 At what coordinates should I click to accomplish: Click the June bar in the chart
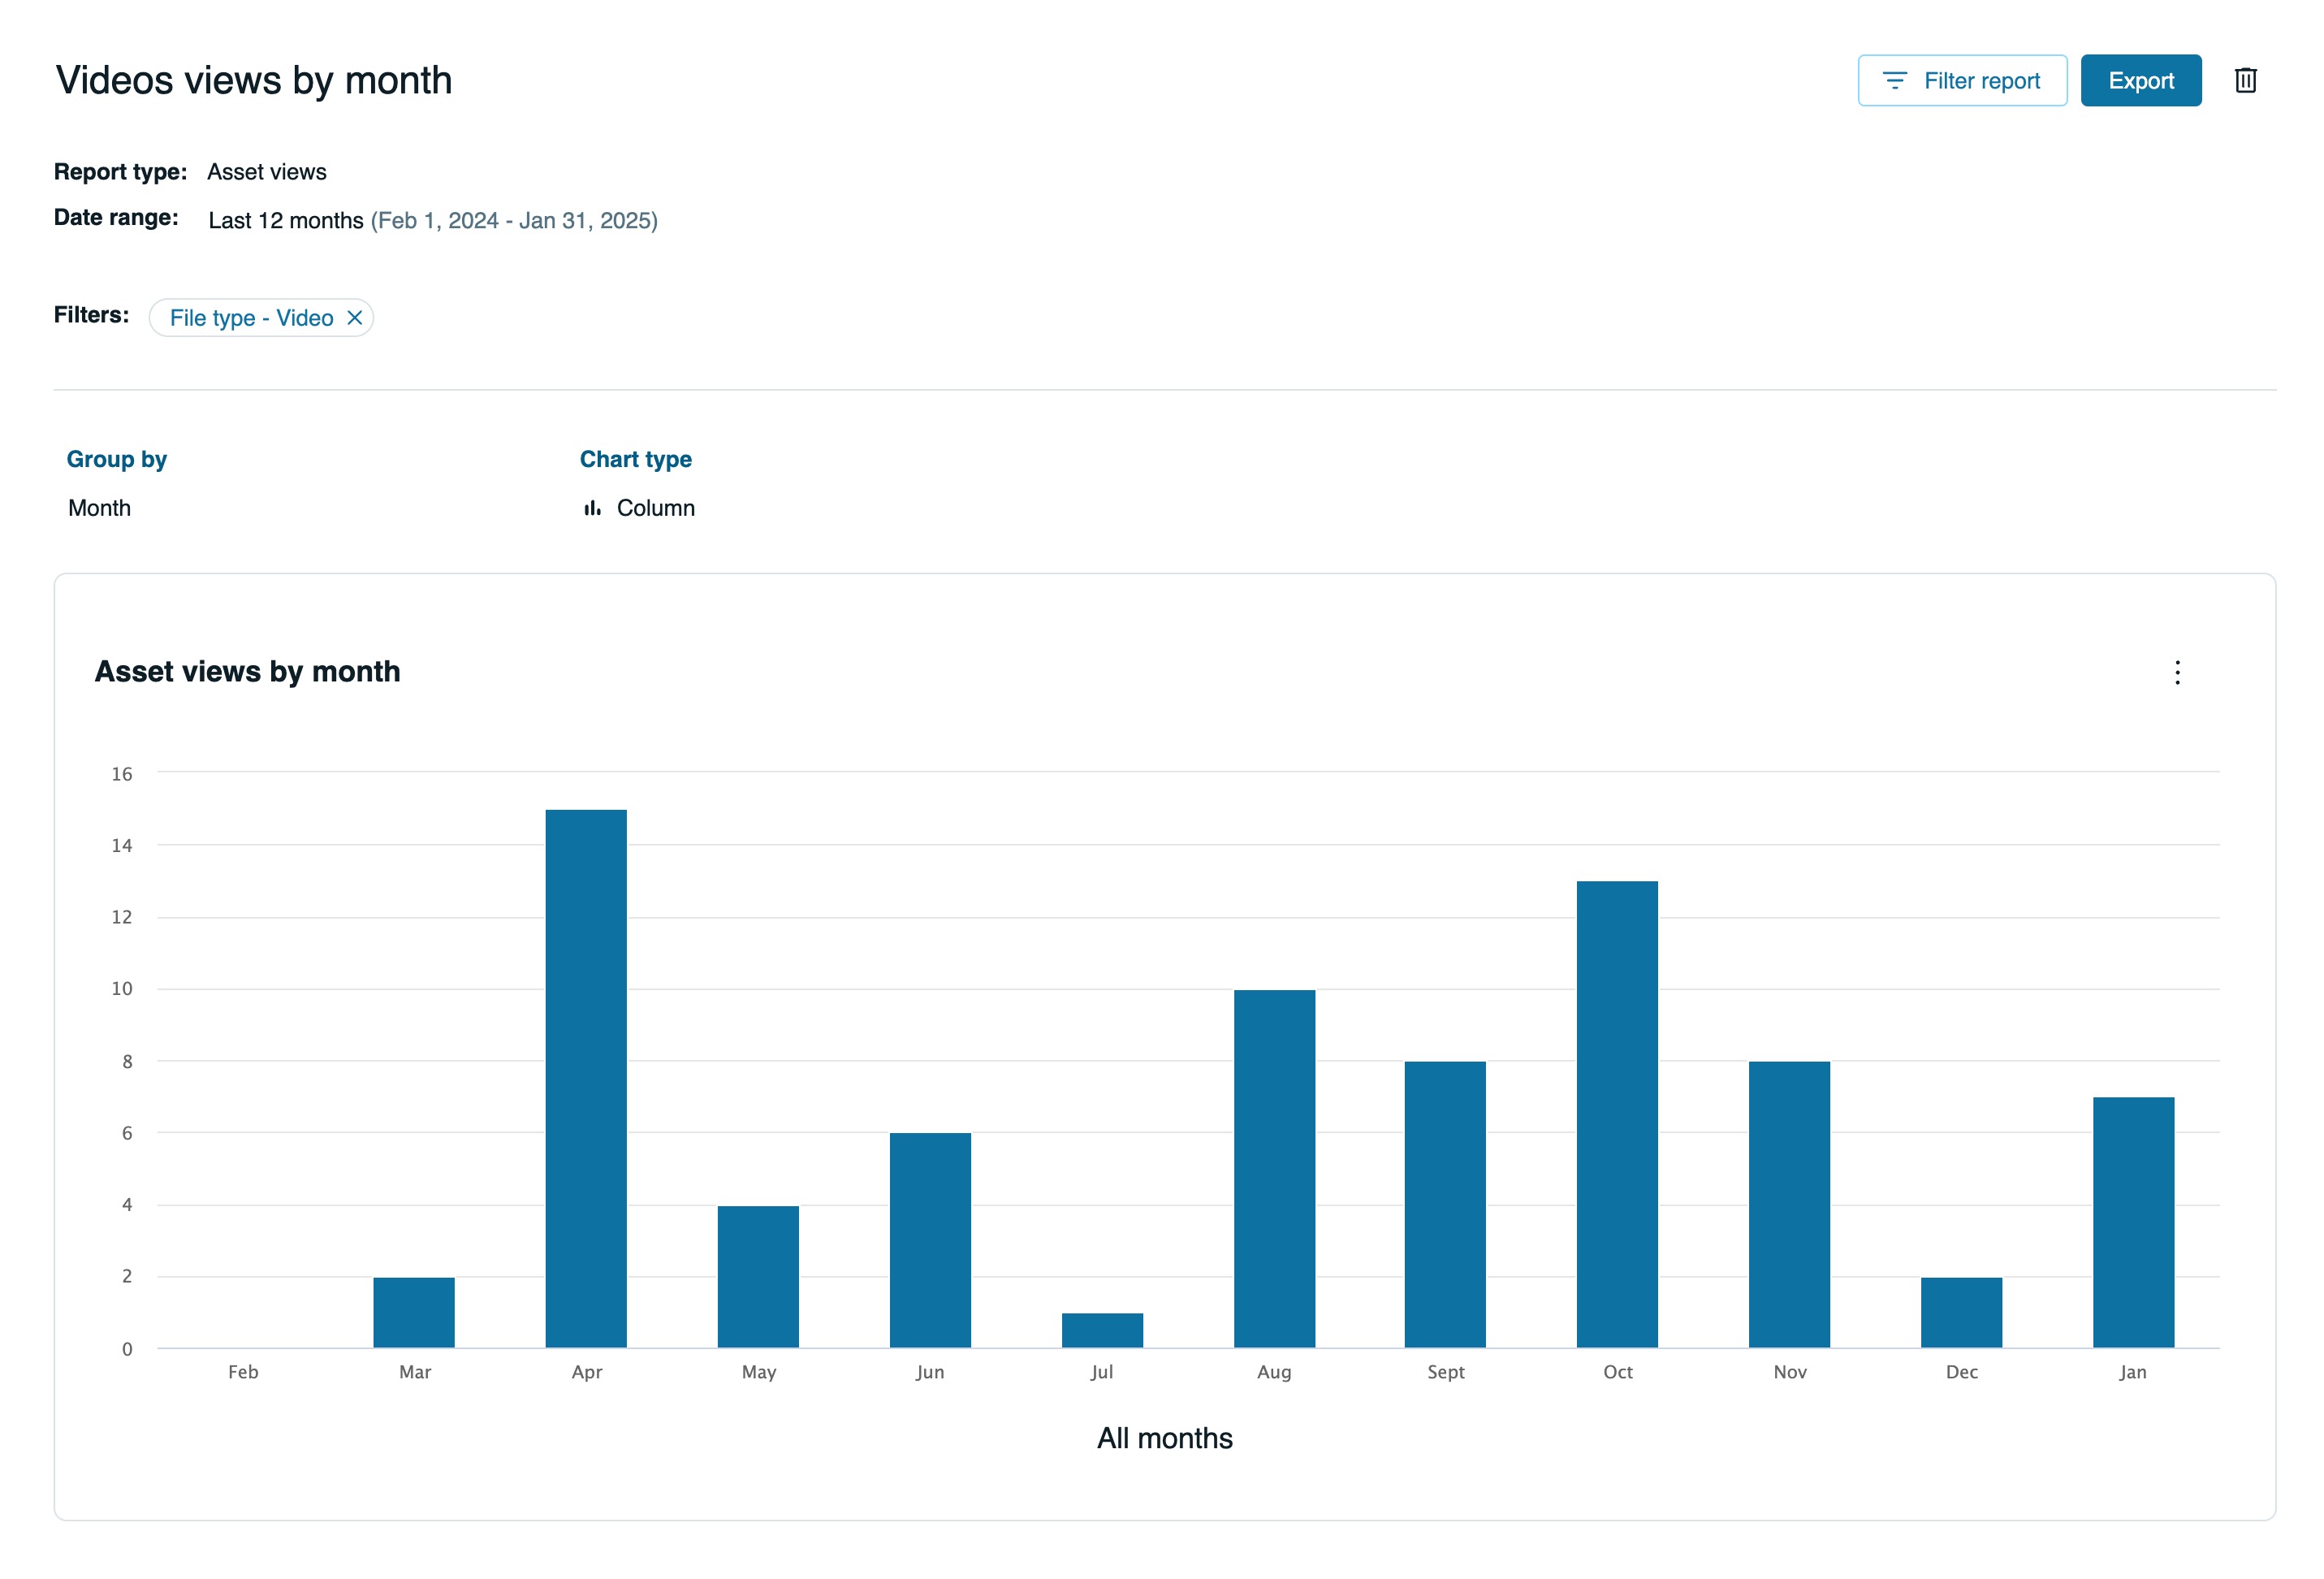(930, 1240)
